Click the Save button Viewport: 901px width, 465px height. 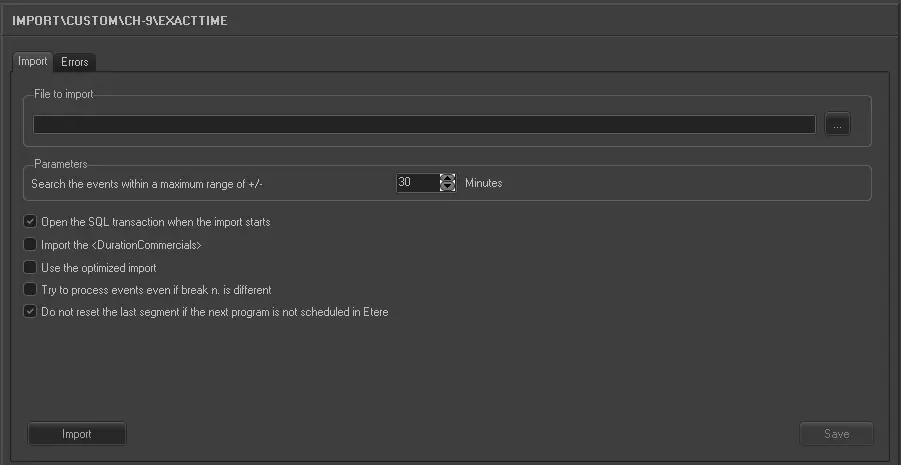pyautogui.click(x=836, y=434)
